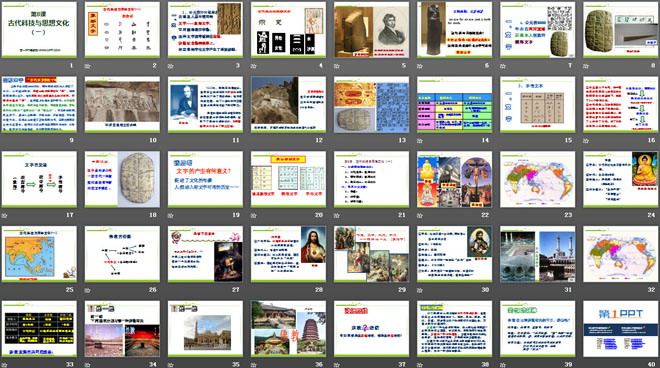The image size is (660, 368).
Task: Select slide 24 with Buddha image
Action: click(x=620, y=179)
